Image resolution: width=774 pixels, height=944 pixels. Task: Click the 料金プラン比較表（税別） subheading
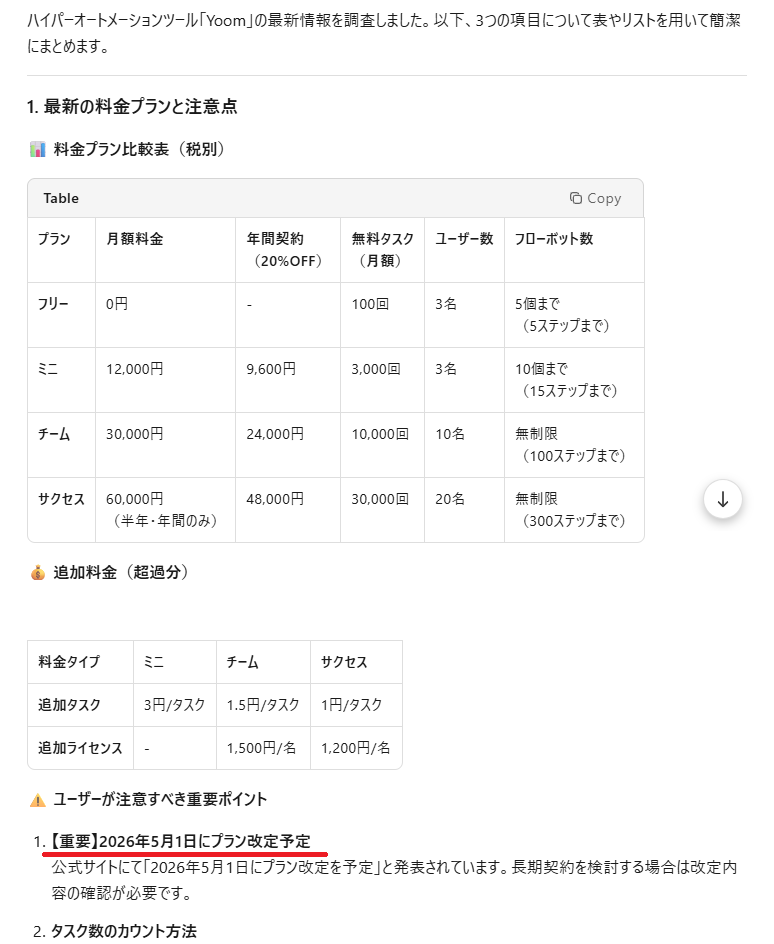click(139, 149)
